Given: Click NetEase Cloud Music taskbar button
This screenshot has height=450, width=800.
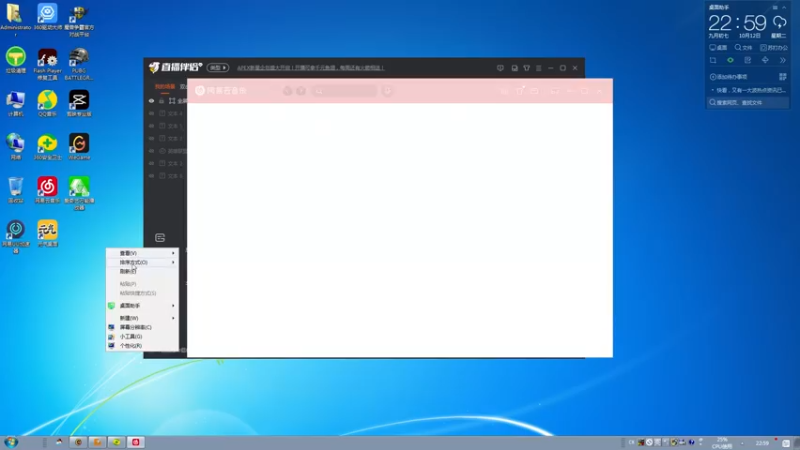Looking at the screenshot, I should pyautogui.click(x=136, y=442).
